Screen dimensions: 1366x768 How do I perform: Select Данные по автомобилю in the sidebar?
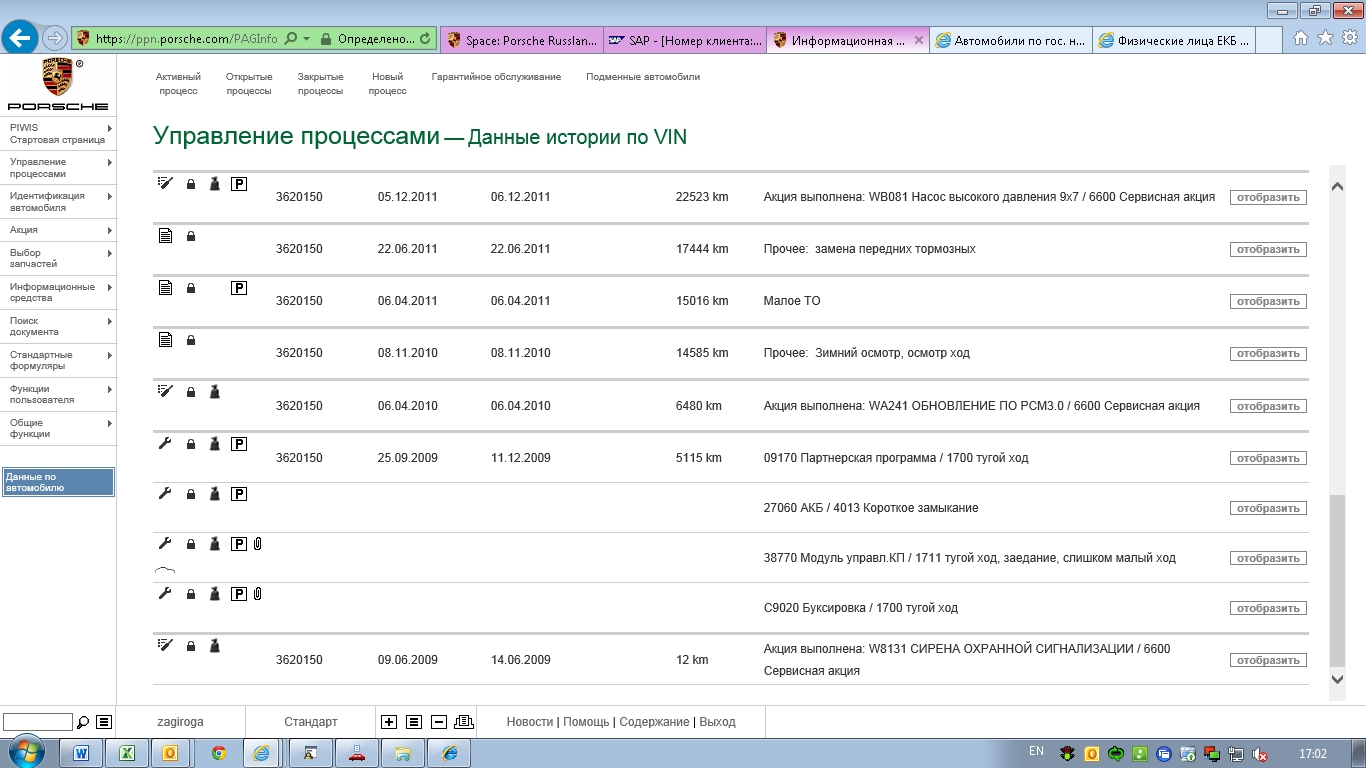[x=58, y=482]
